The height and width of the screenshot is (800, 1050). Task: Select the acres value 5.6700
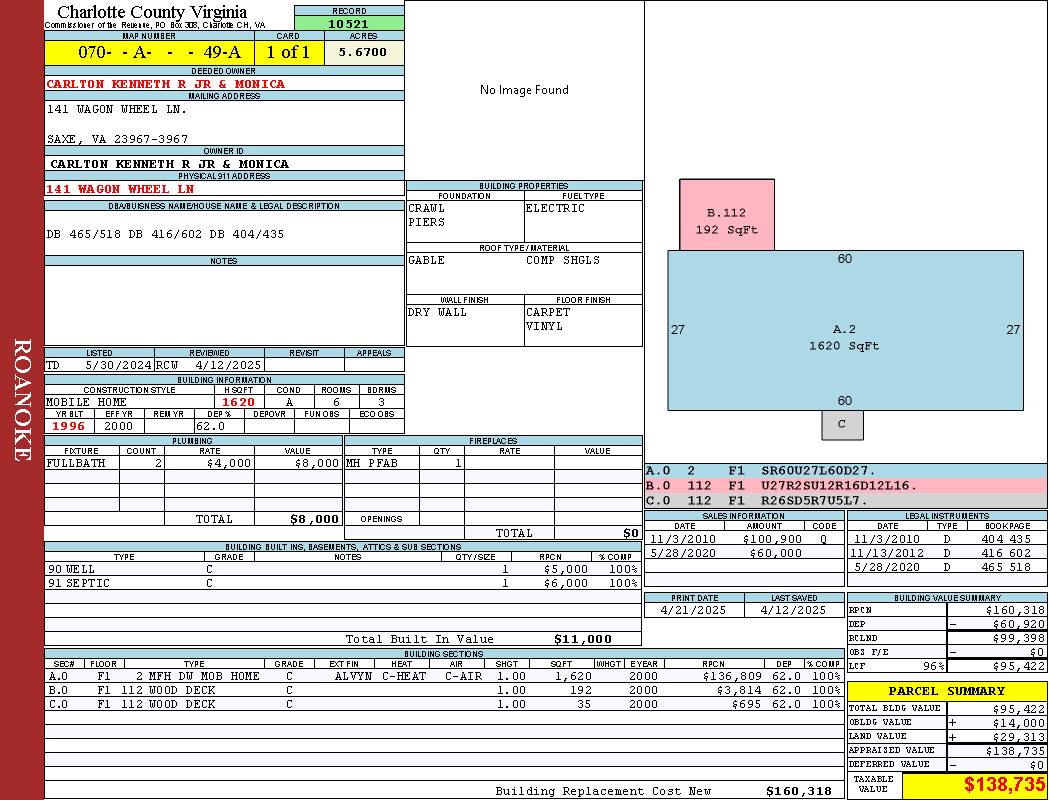363,52
